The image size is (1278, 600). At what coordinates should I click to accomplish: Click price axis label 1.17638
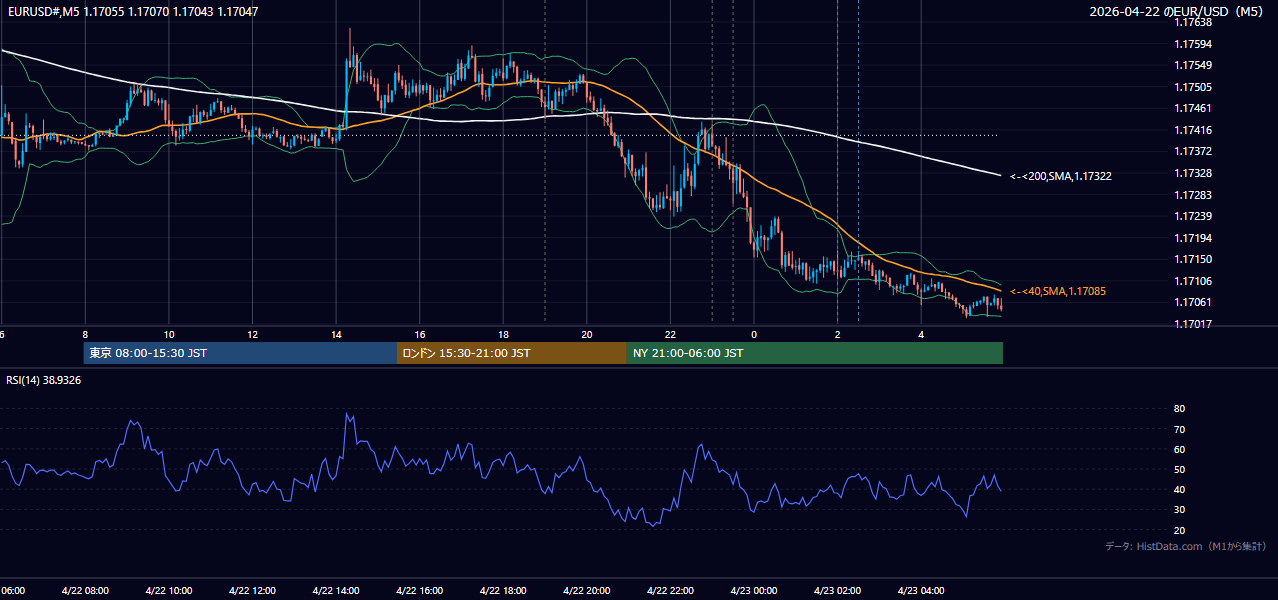click(1194, 22)
